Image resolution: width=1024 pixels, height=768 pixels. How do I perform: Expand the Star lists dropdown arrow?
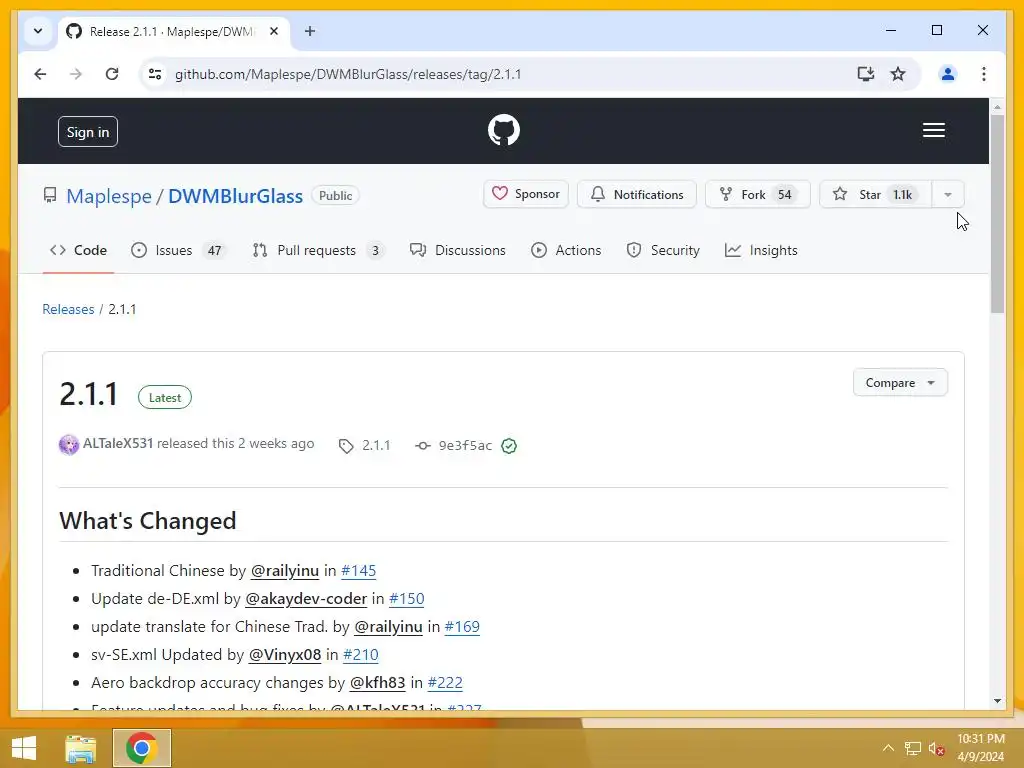(x=948, y=194)
